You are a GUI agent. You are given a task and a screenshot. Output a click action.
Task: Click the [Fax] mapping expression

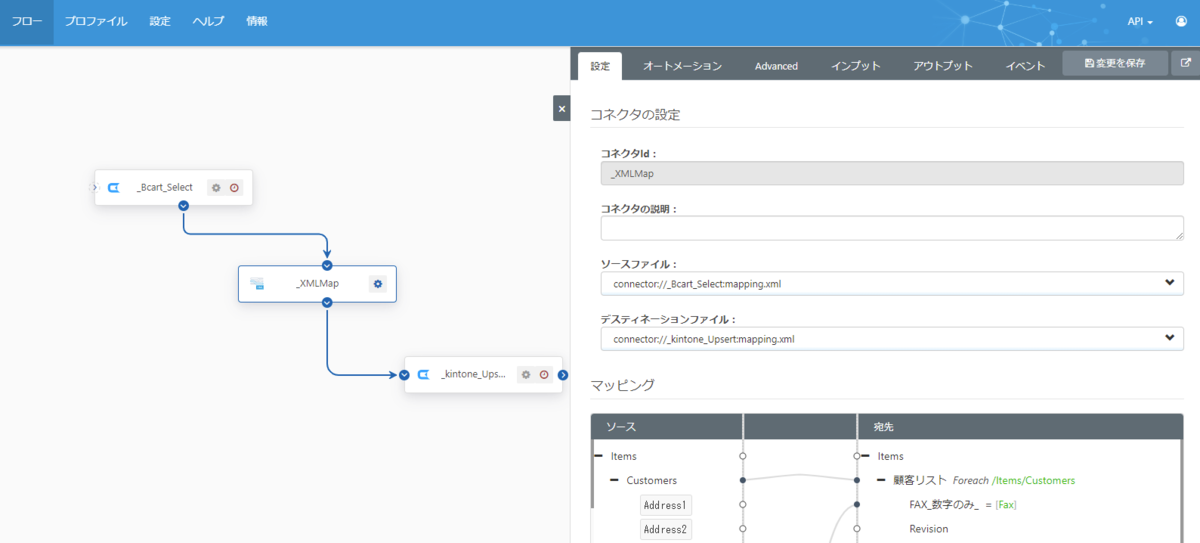pos(1005,505)
